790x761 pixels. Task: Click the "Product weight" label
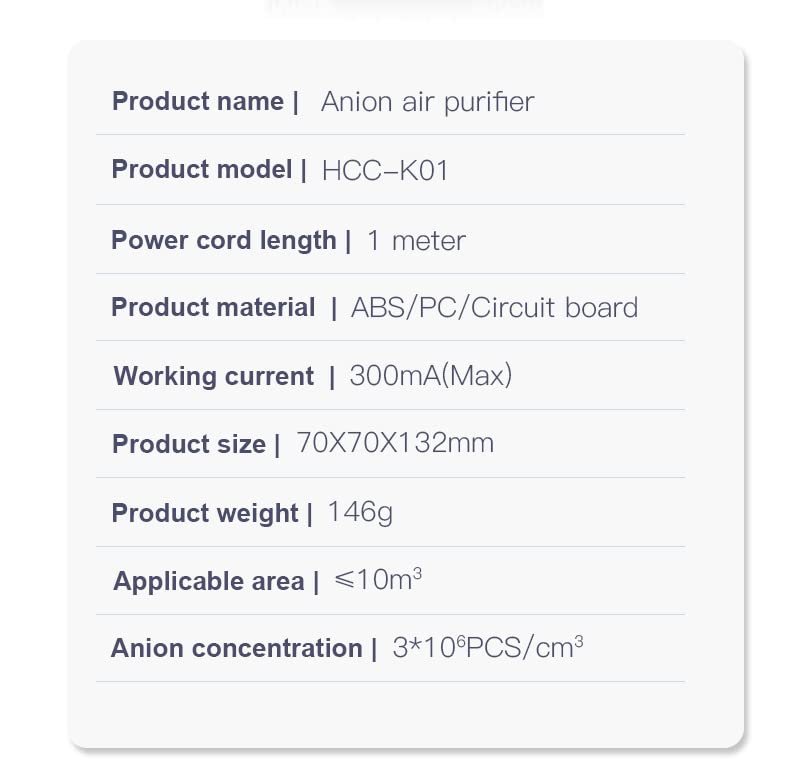point(205,514)
